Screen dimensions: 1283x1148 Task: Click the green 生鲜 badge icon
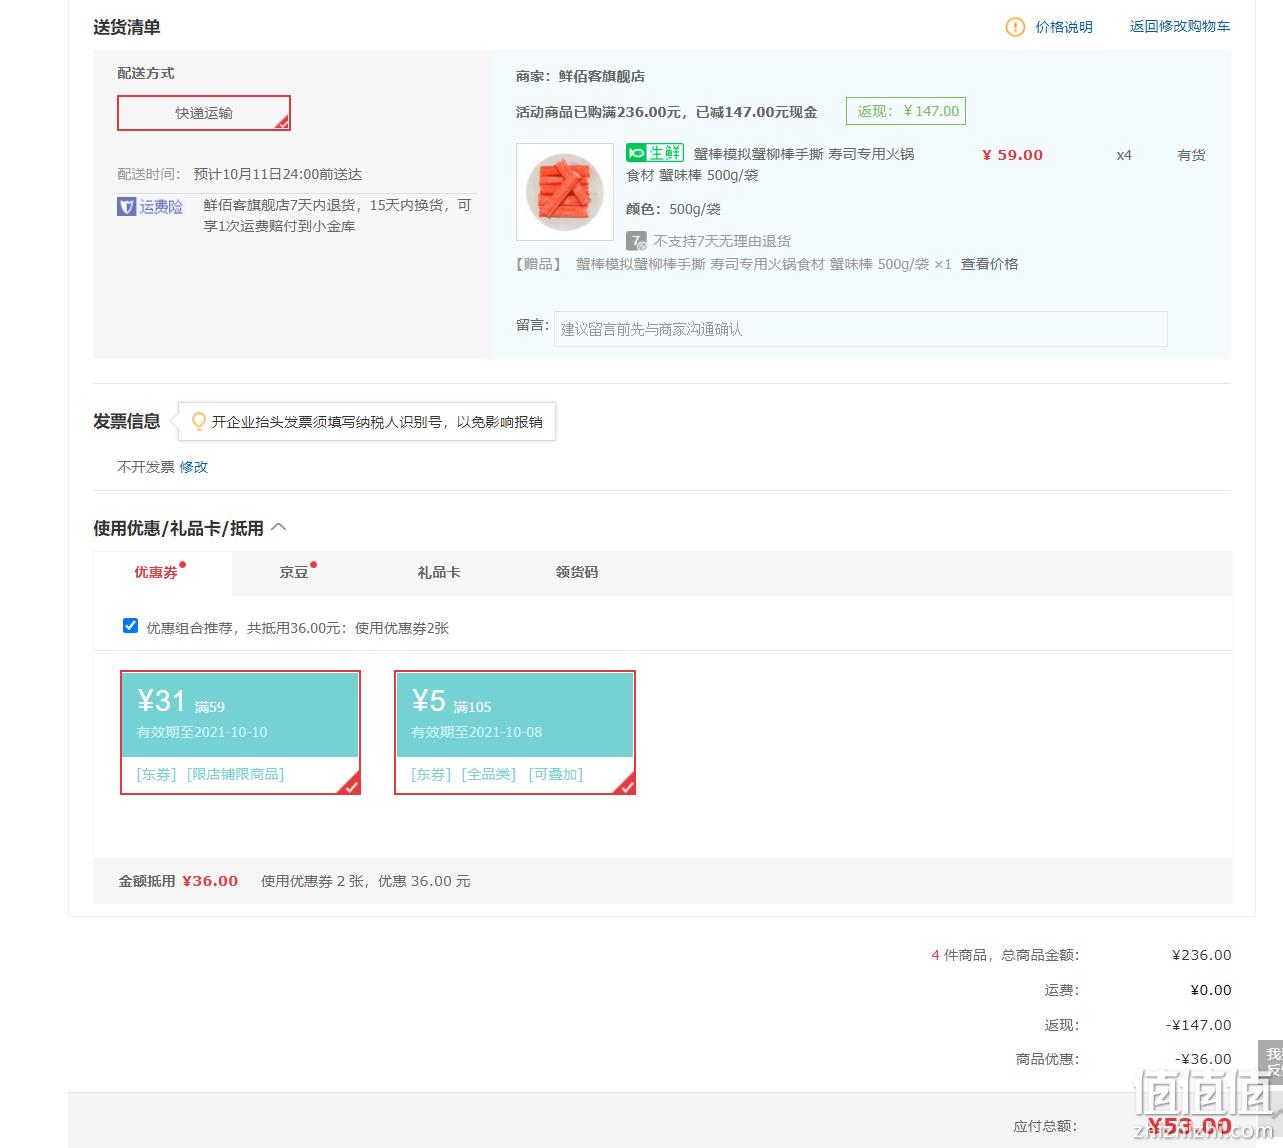(x=655, y=153)
